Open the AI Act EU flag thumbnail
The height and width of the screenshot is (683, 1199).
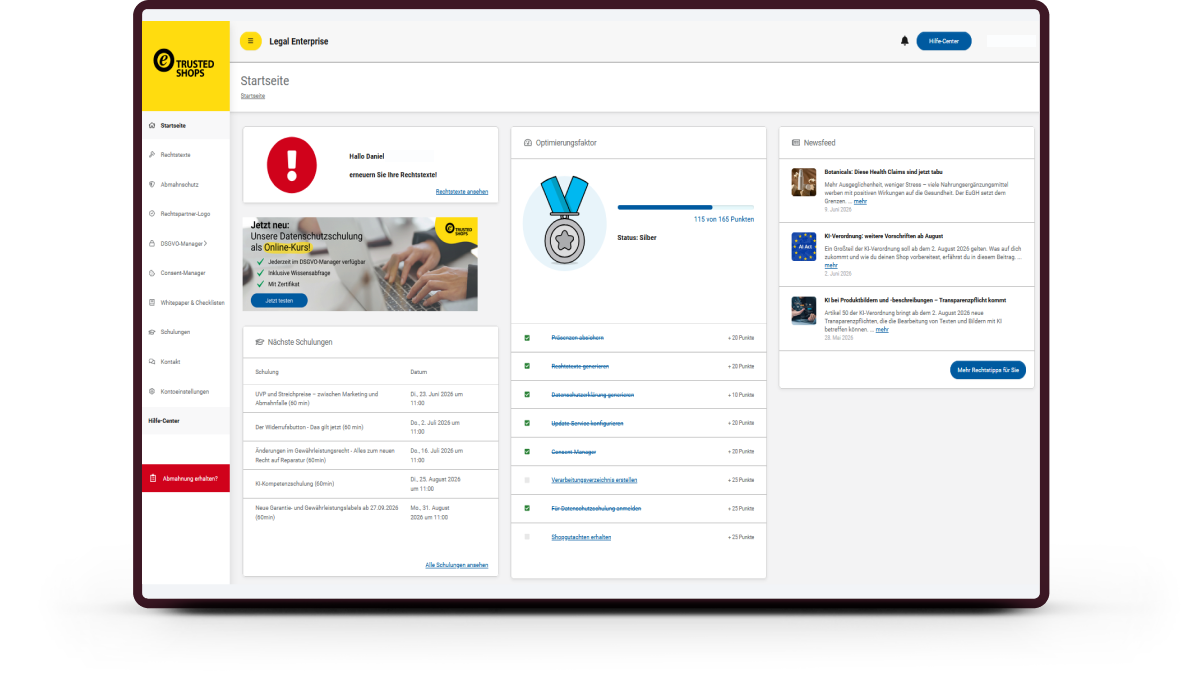(x=804, y=246)
